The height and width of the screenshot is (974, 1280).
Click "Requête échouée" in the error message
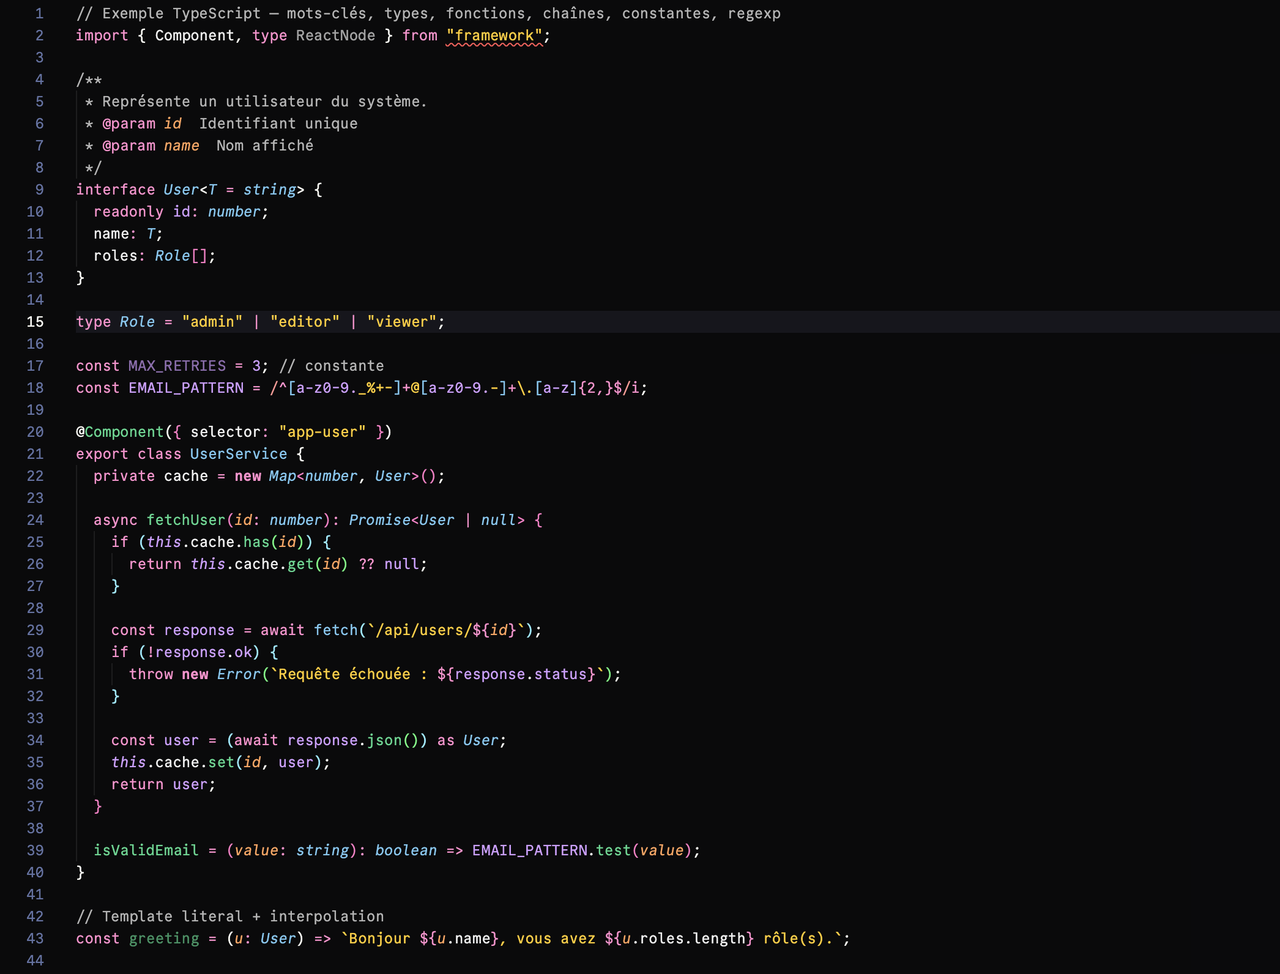[x=344, y=673]
